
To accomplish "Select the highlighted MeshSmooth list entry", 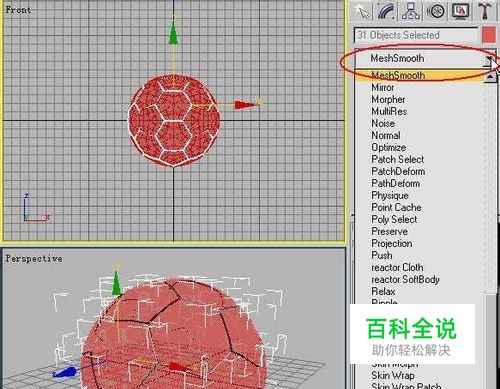I will 420,75.
